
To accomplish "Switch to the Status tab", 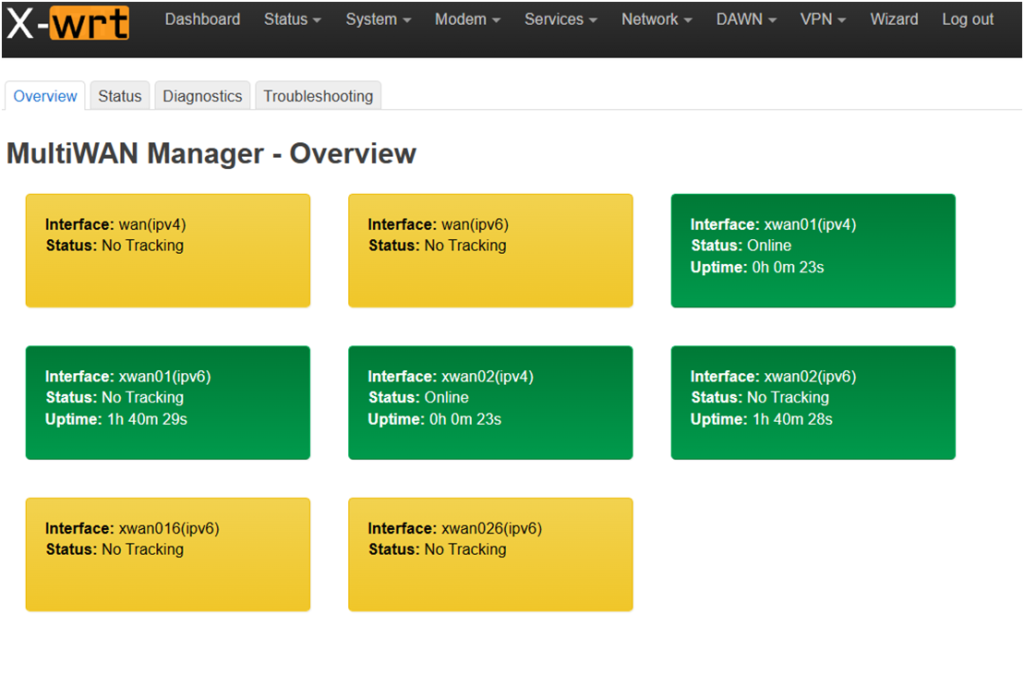I will 120,96.
